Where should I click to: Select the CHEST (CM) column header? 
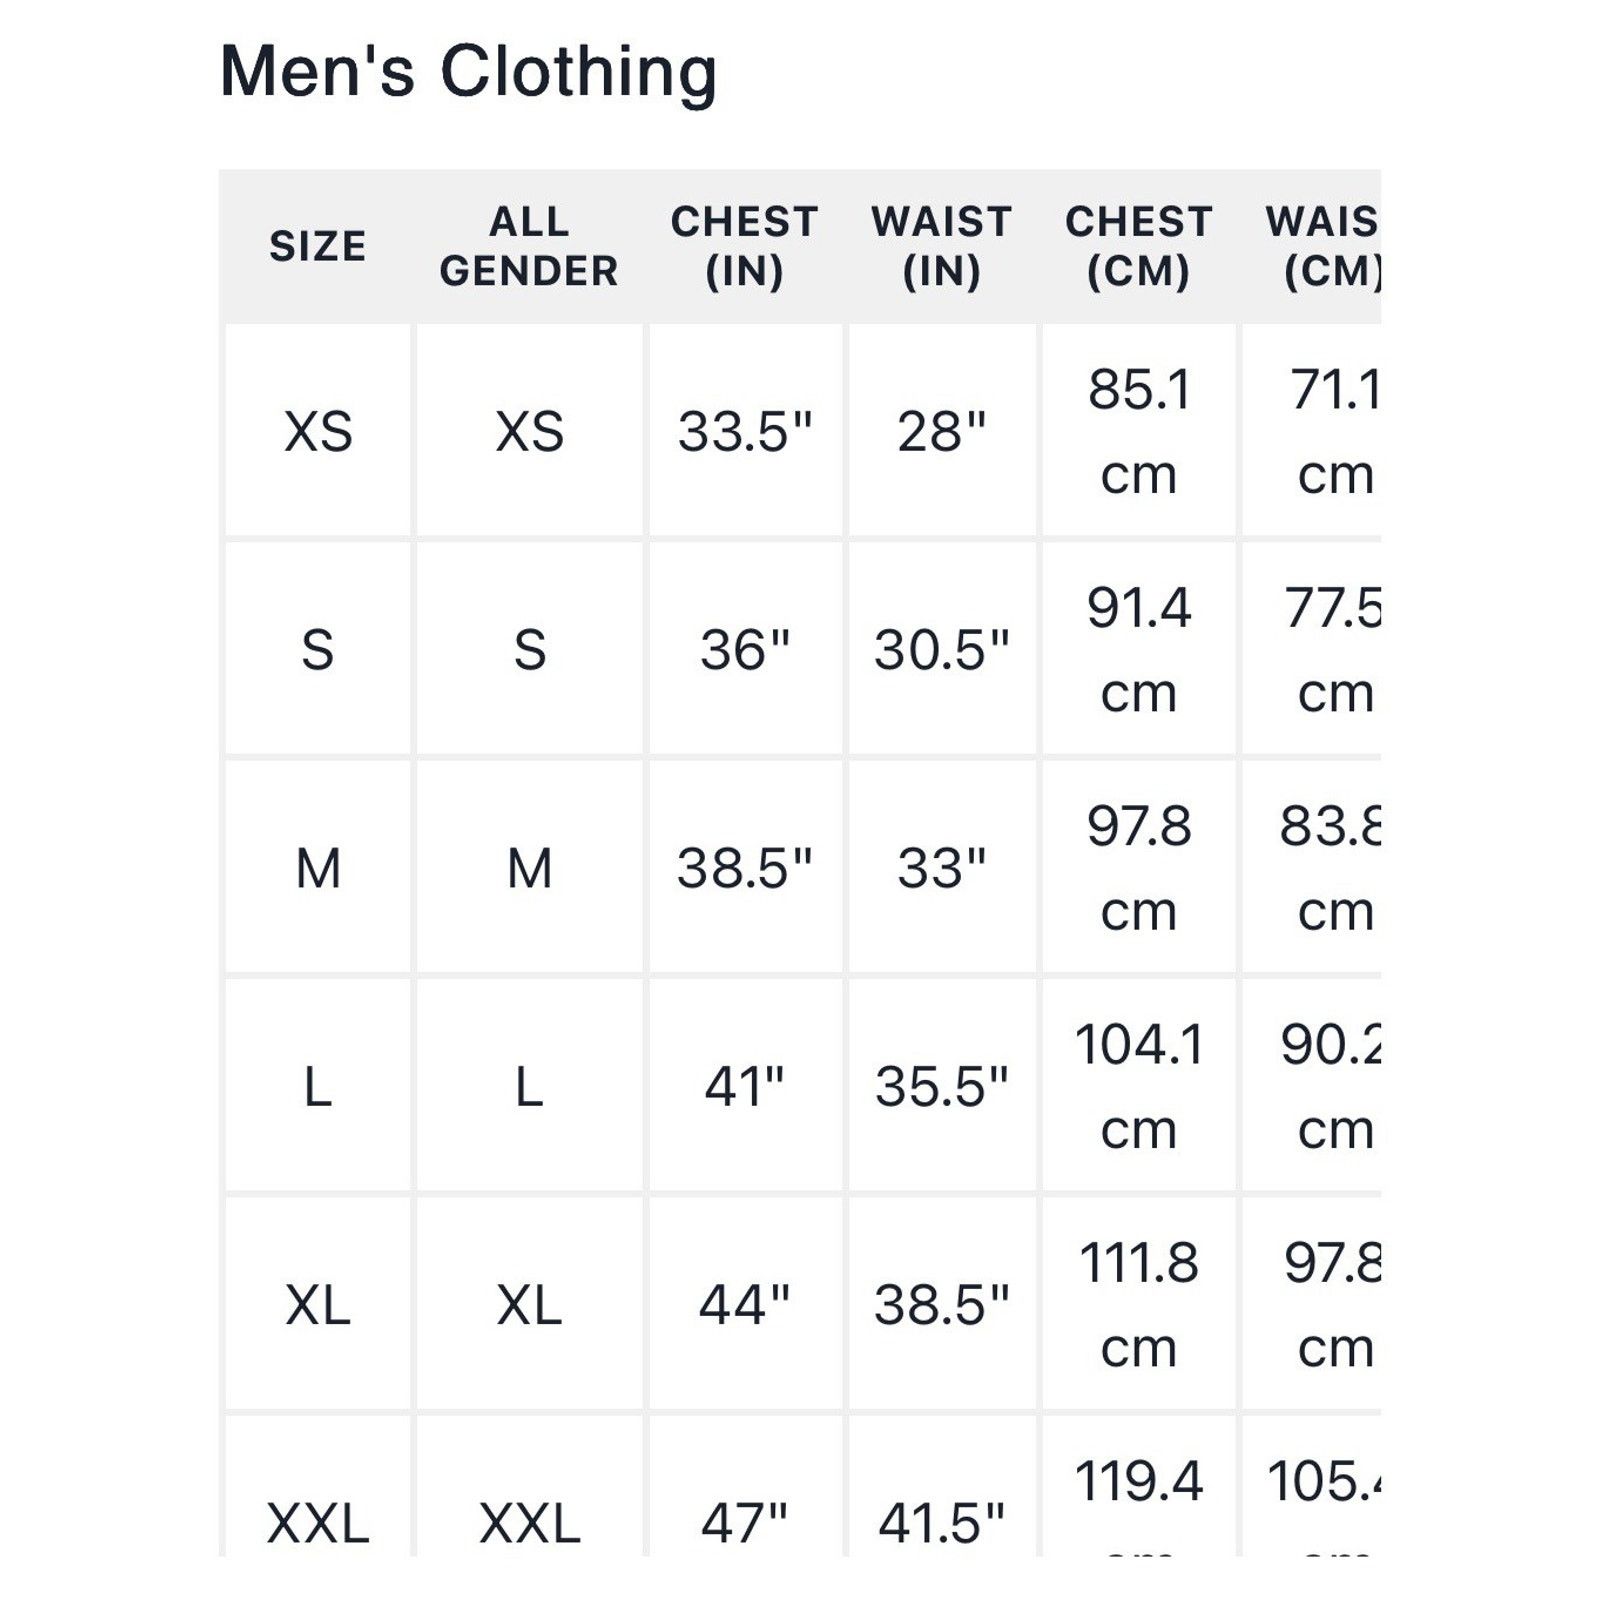click(x=1139, y=246)
